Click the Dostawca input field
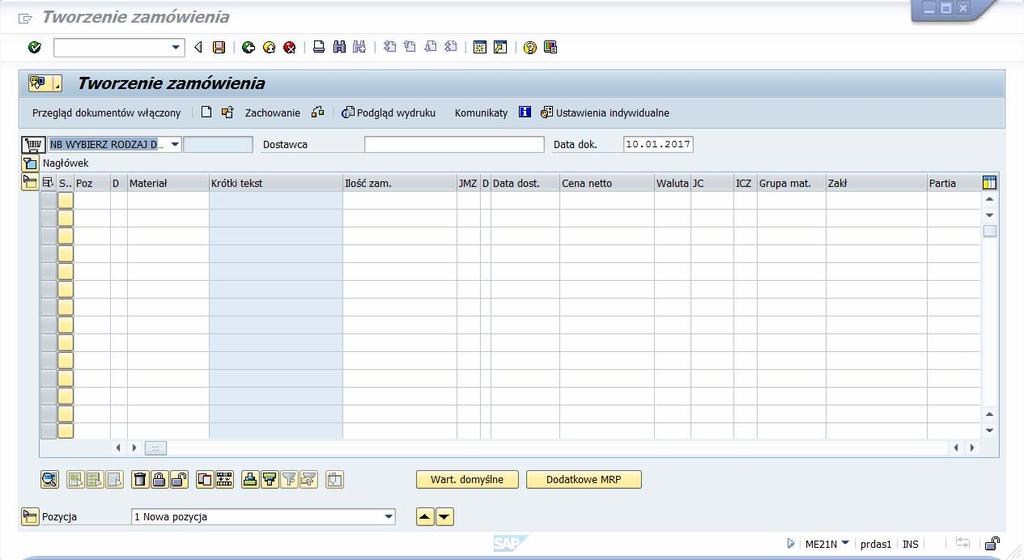 [x=454, y=144]
